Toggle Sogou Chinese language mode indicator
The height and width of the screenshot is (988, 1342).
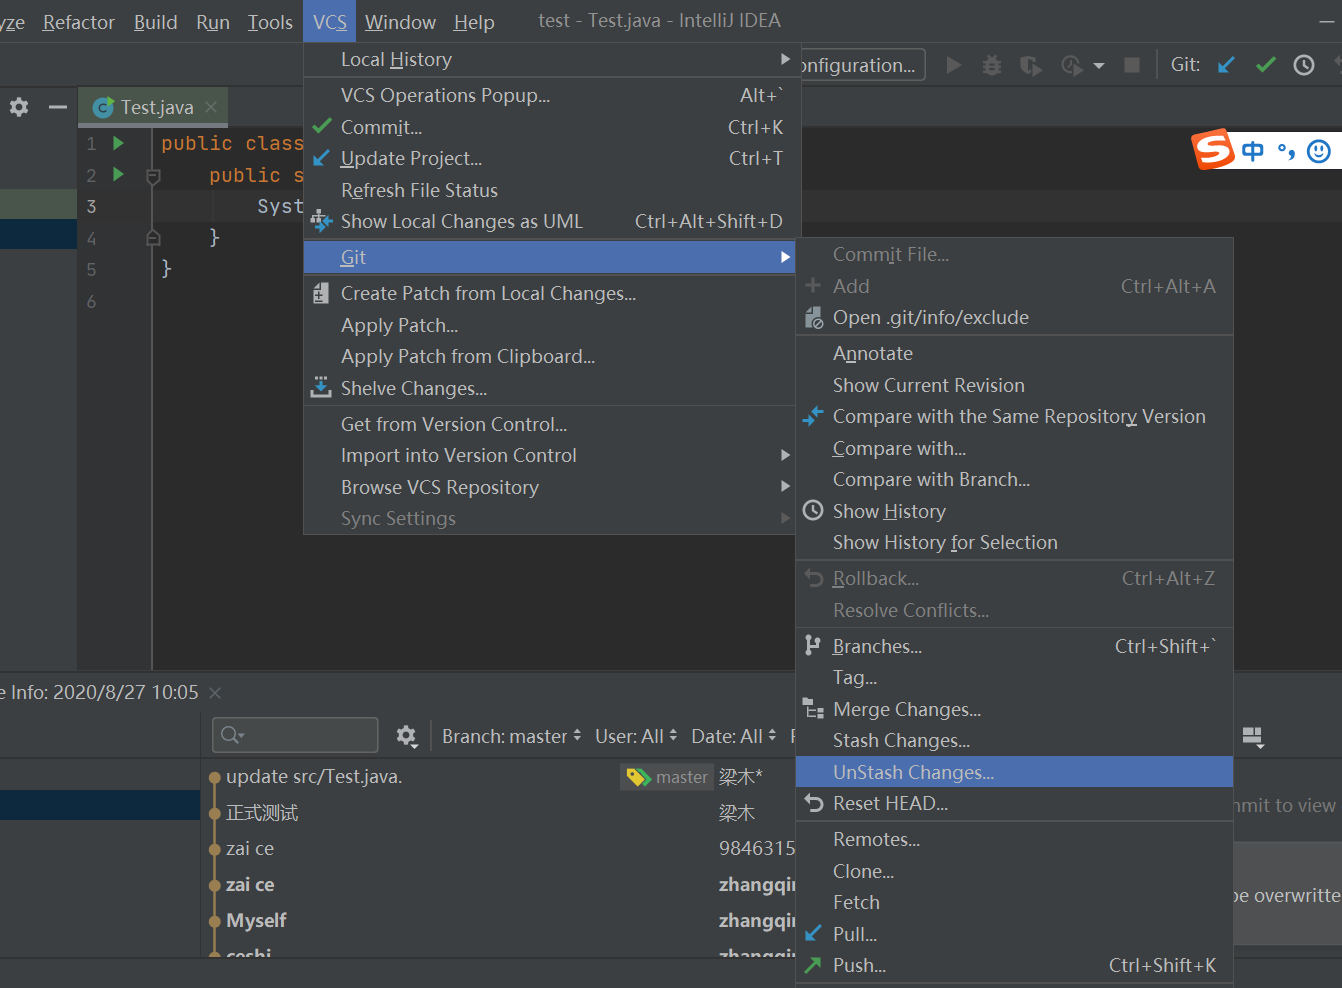point(1253,151)
